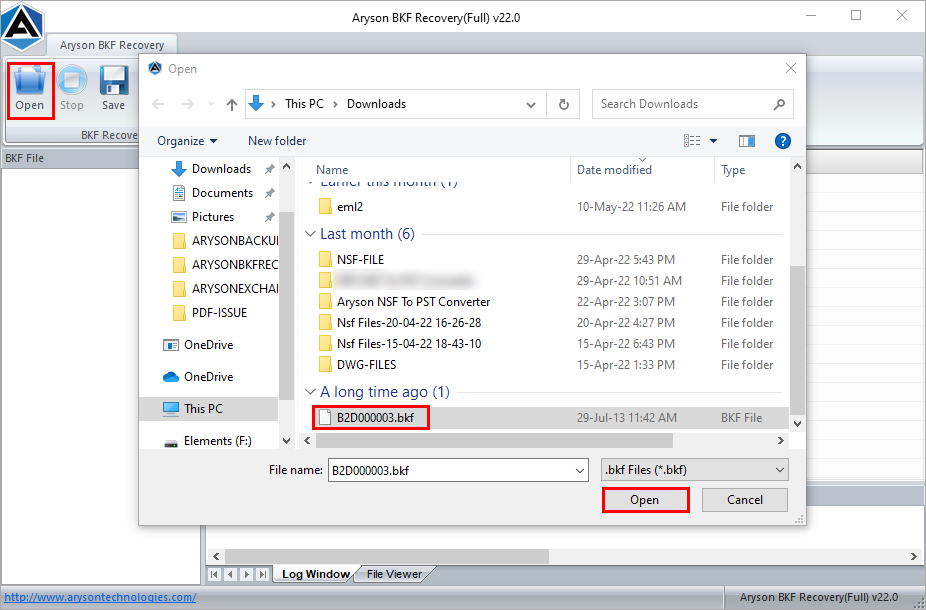Switch to Log Window tab
The height and width of the screenshot is (610, 926).
(x=316, y=574)
